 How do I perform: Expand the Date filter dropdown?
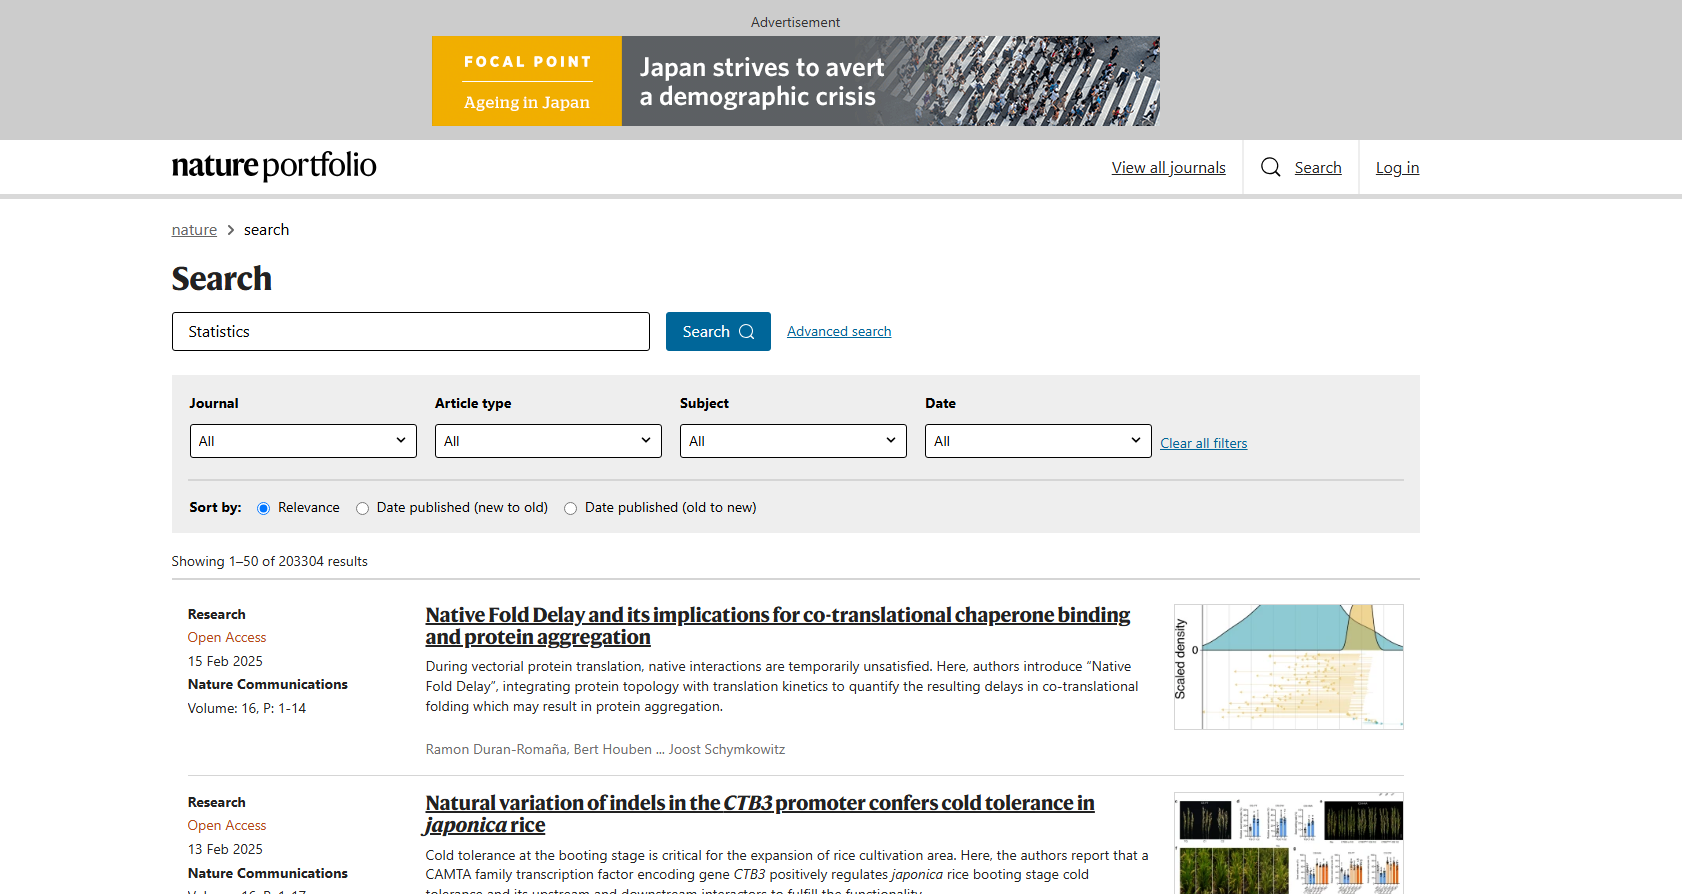pyautogui.click(x=1038, y=441)
